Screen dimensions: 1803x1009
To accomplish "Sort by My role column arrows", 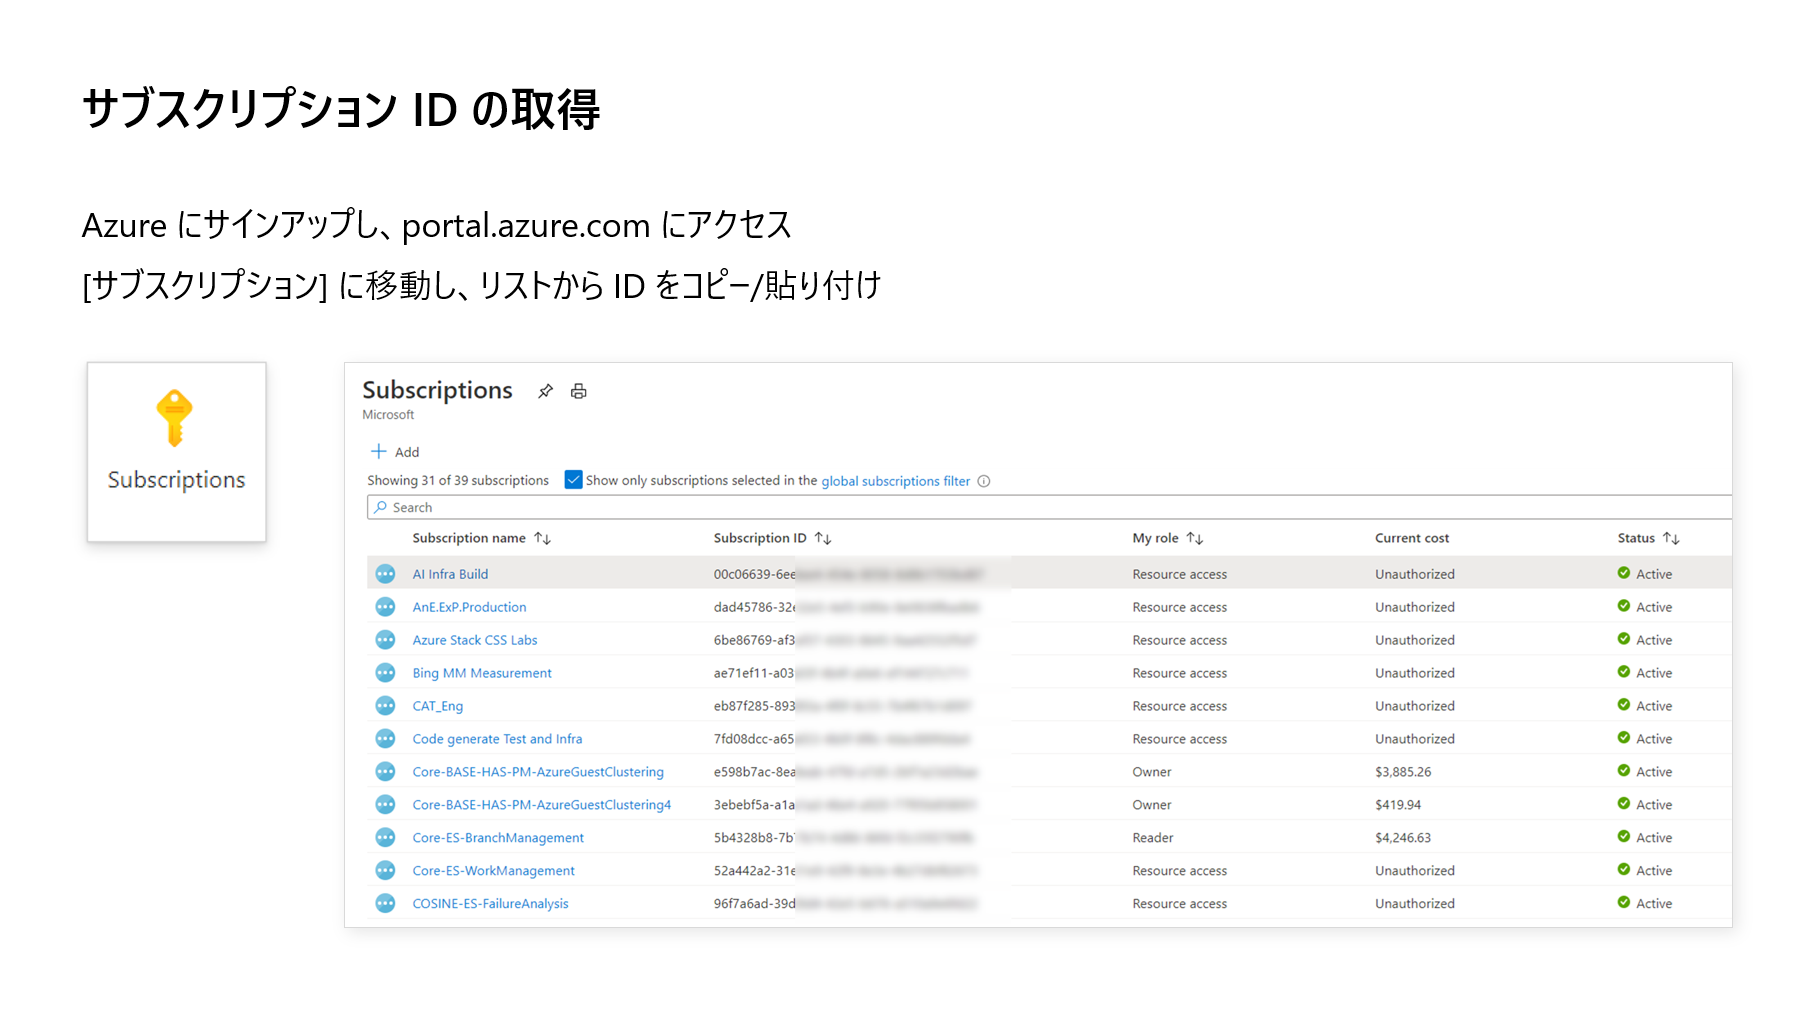I will [x=1195, y=538].
